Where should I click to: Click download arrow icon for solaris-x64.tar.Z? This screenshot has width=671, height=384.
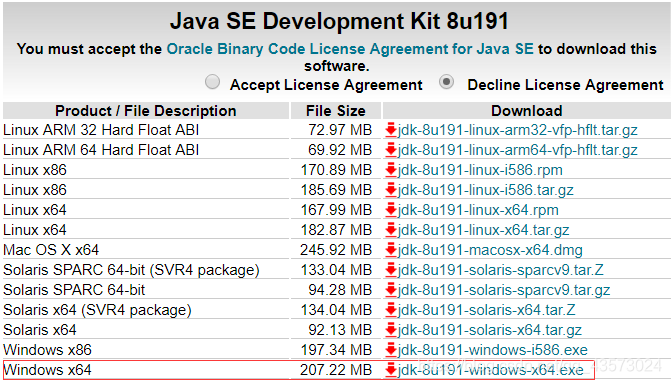(x=391, y=310)
